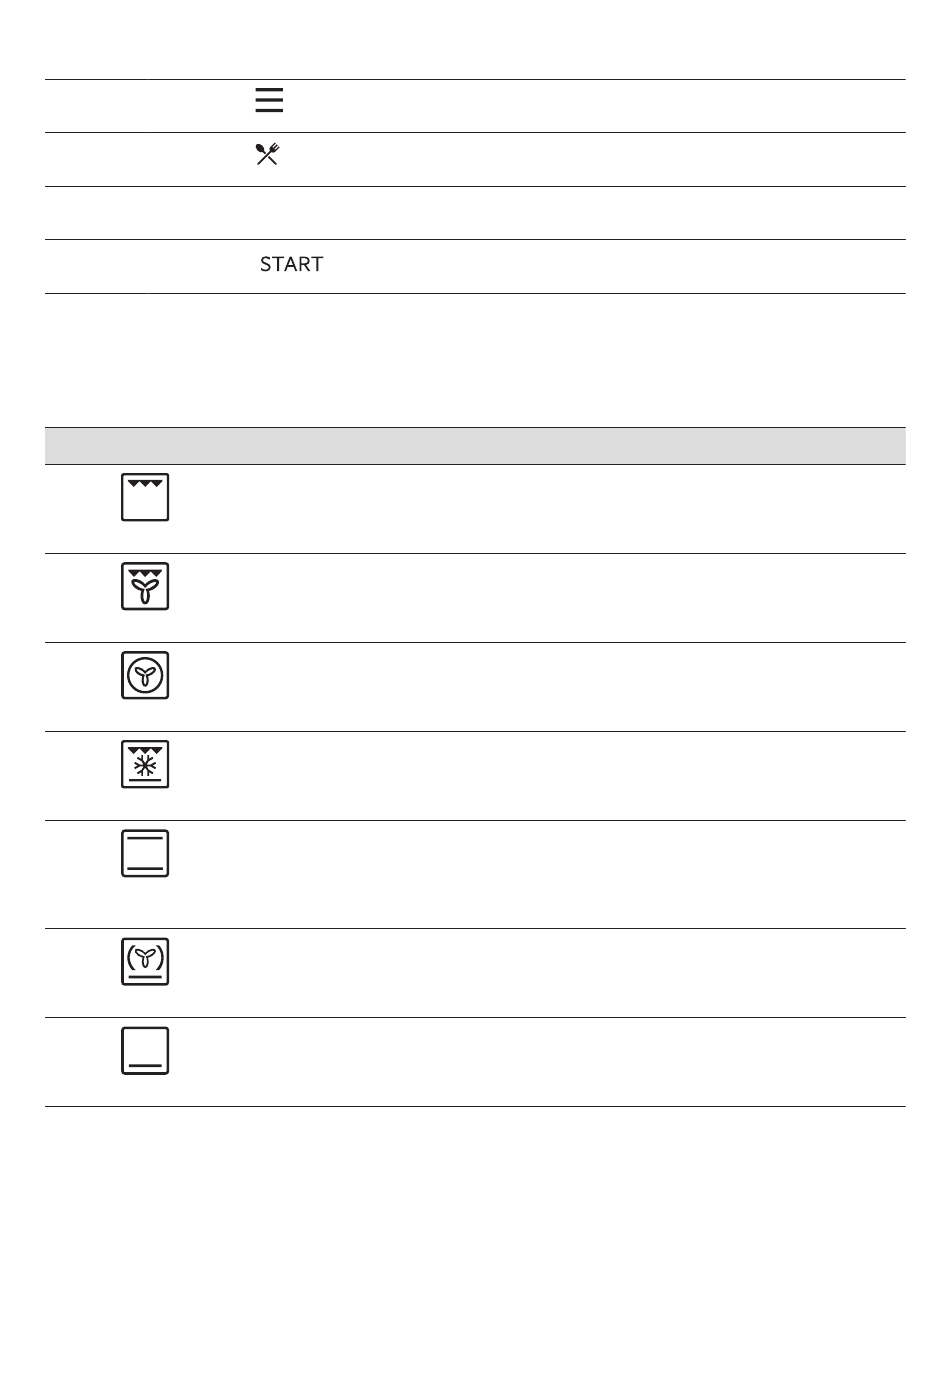Open the three-line hamburger menu icon
The width and height of the screenshot is (950, 1374).
click(269, 100)
